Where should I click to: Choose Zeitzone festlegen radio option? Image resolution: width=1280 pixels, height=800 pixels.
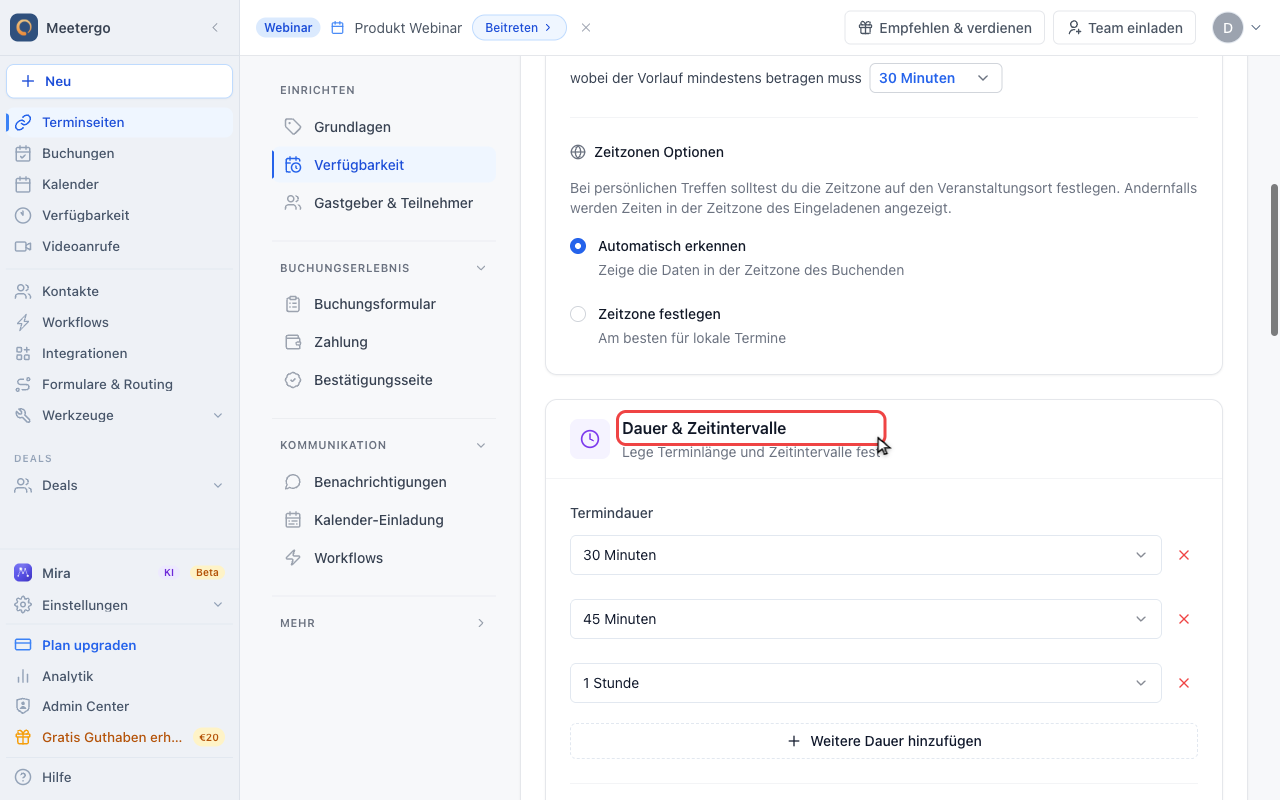click(x=578, y=314)
